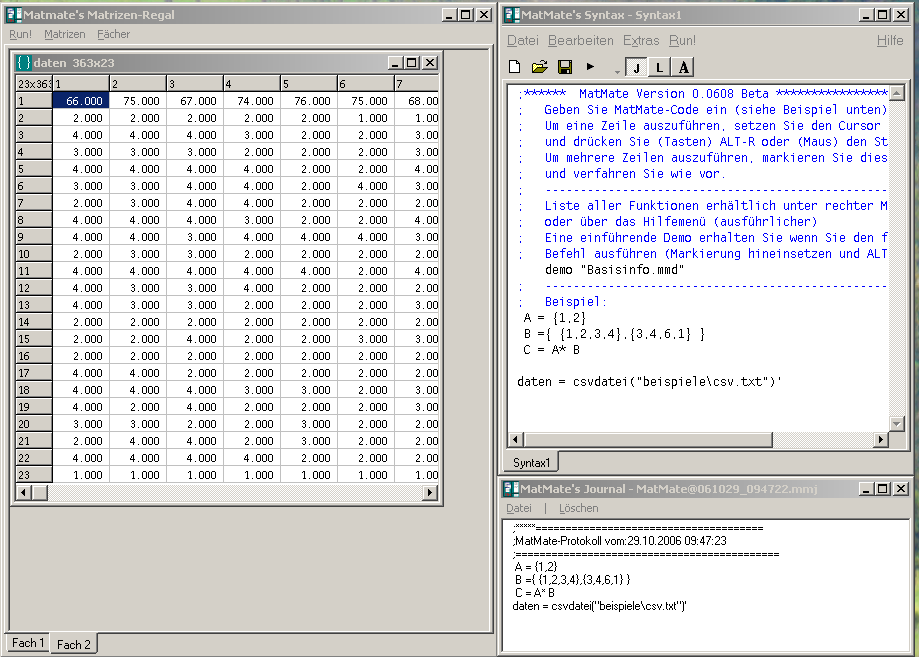
Task: Click the daten matrix horizontal scrollbar right arrow
Action: (x=430, y=493)
